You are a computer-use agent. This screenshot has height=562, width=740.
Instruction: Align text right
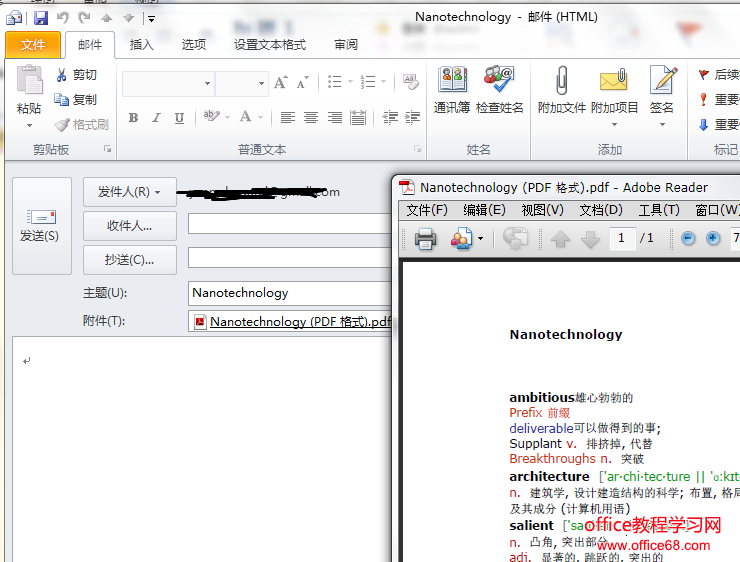coord(335,117)
